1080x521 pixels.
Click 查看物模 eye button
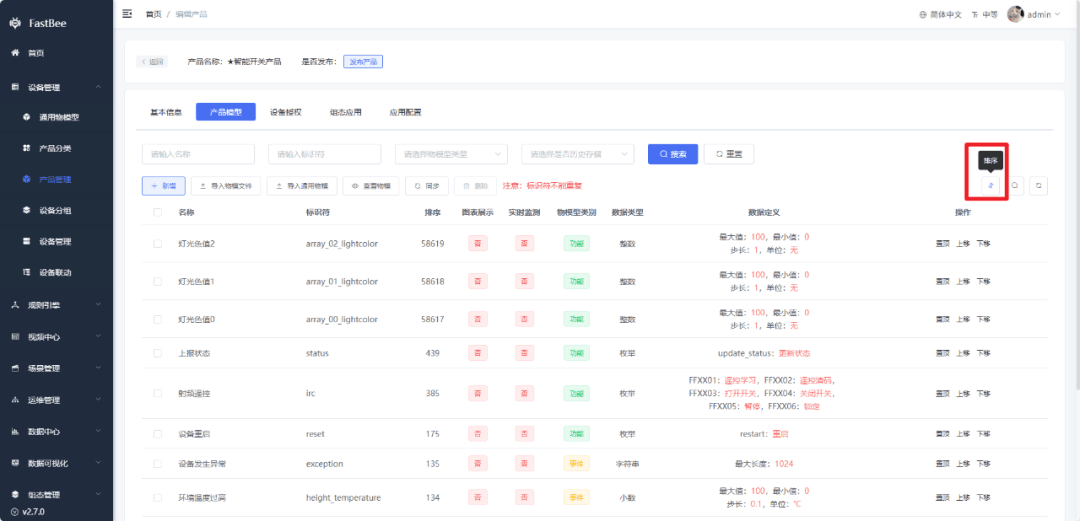pos(371,186)
